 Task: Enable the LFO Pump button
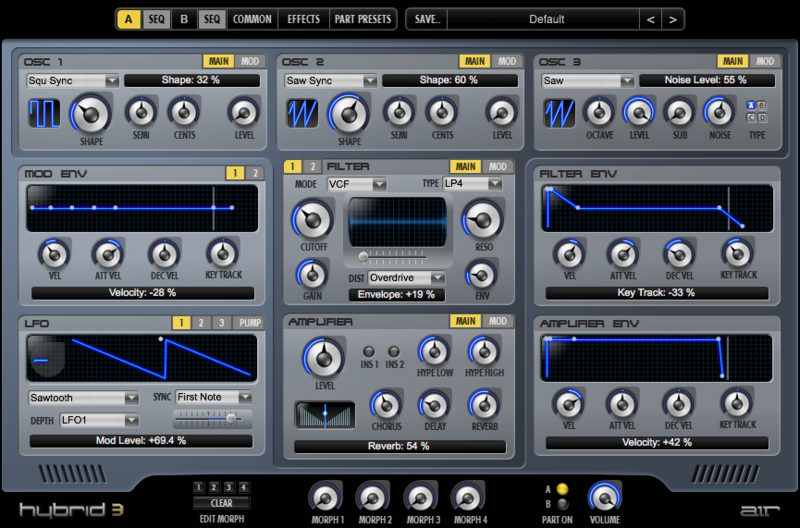pos(250,323)
